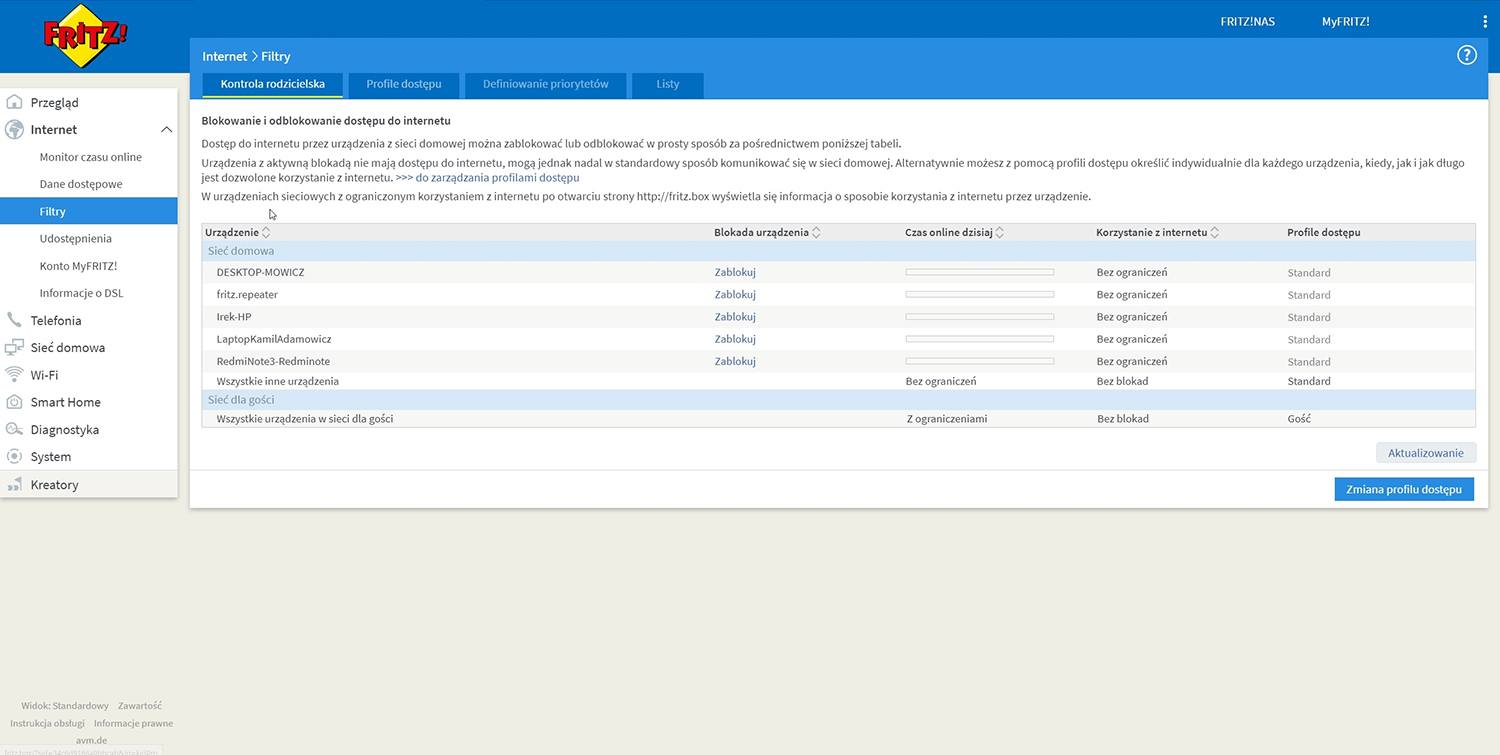Switch to Profile dostępu tab
Viewport: 1500px width, 755px height.
(403, 85)
